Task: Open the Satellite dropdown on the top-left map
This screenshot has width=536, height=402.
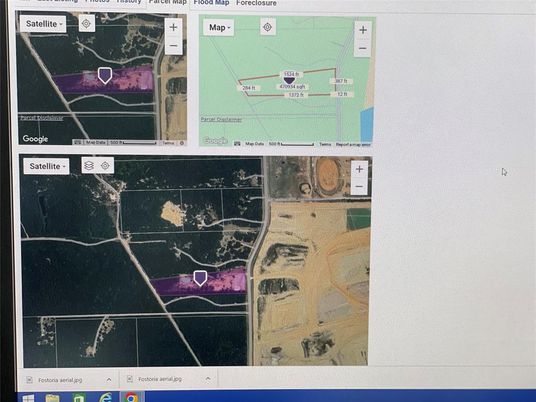Action: pyautogui.click(x=43, y=24)
